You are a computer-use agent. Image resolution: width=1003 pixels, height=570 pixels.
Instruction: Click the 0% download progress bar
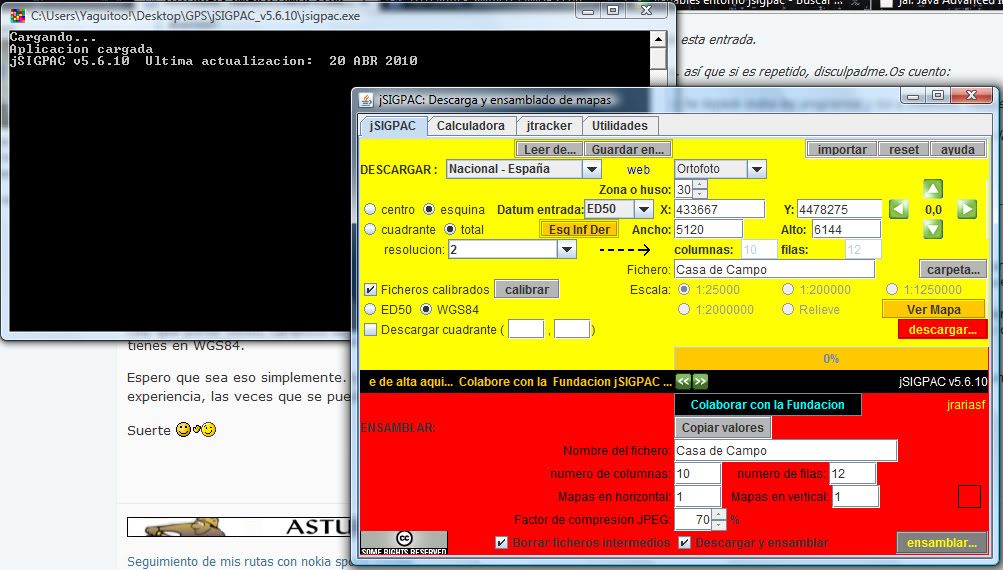click(x=831, y=359)
